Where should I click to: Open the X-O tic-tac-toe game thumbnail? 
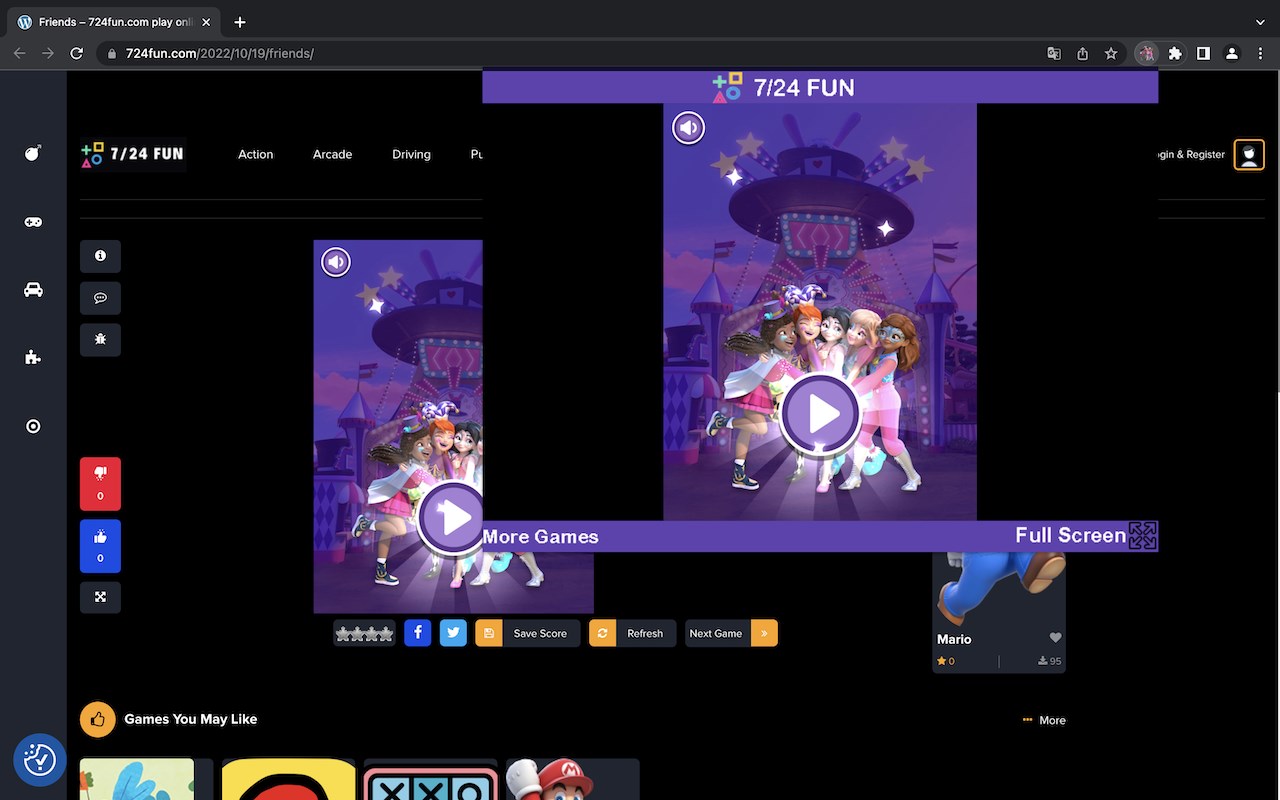point(430,779)
